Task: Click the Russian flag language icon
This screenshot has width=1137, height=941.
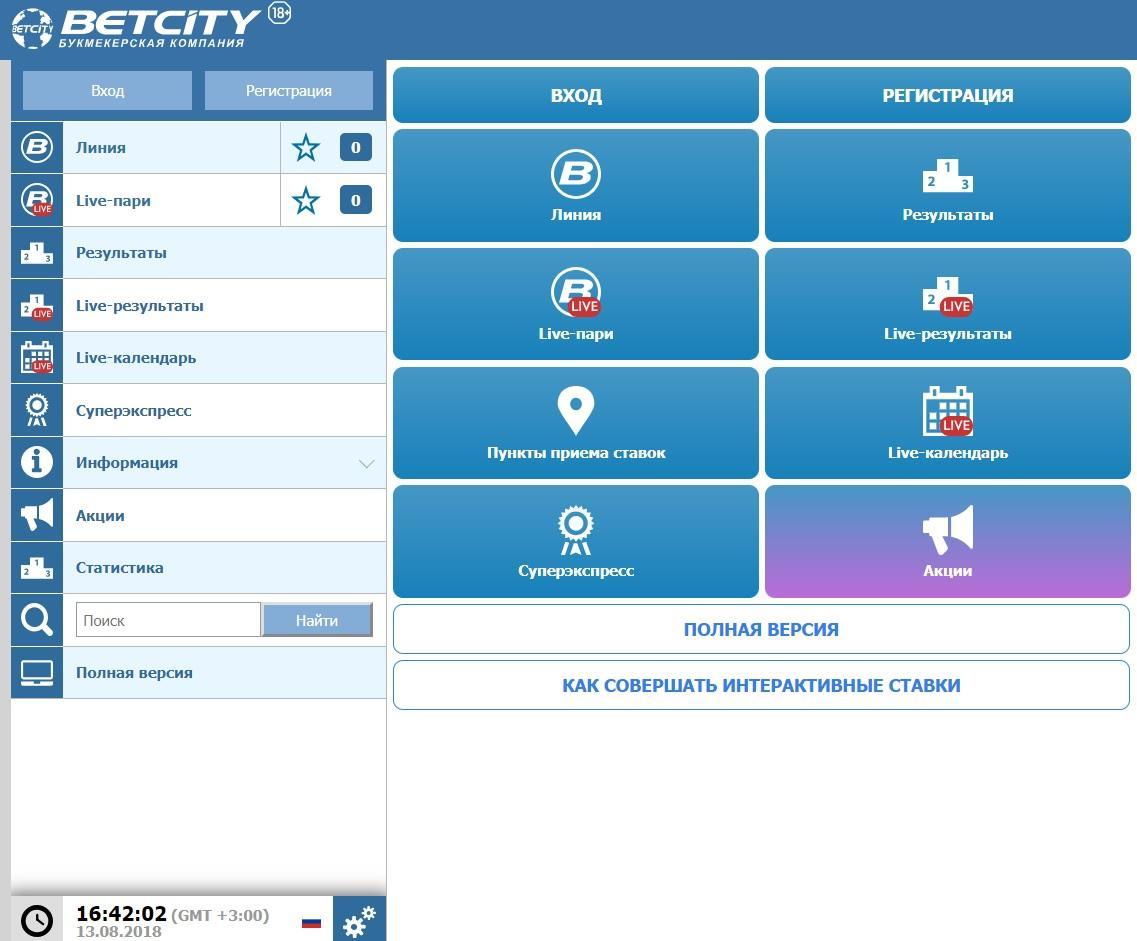Action: click(x=311, y=921)
